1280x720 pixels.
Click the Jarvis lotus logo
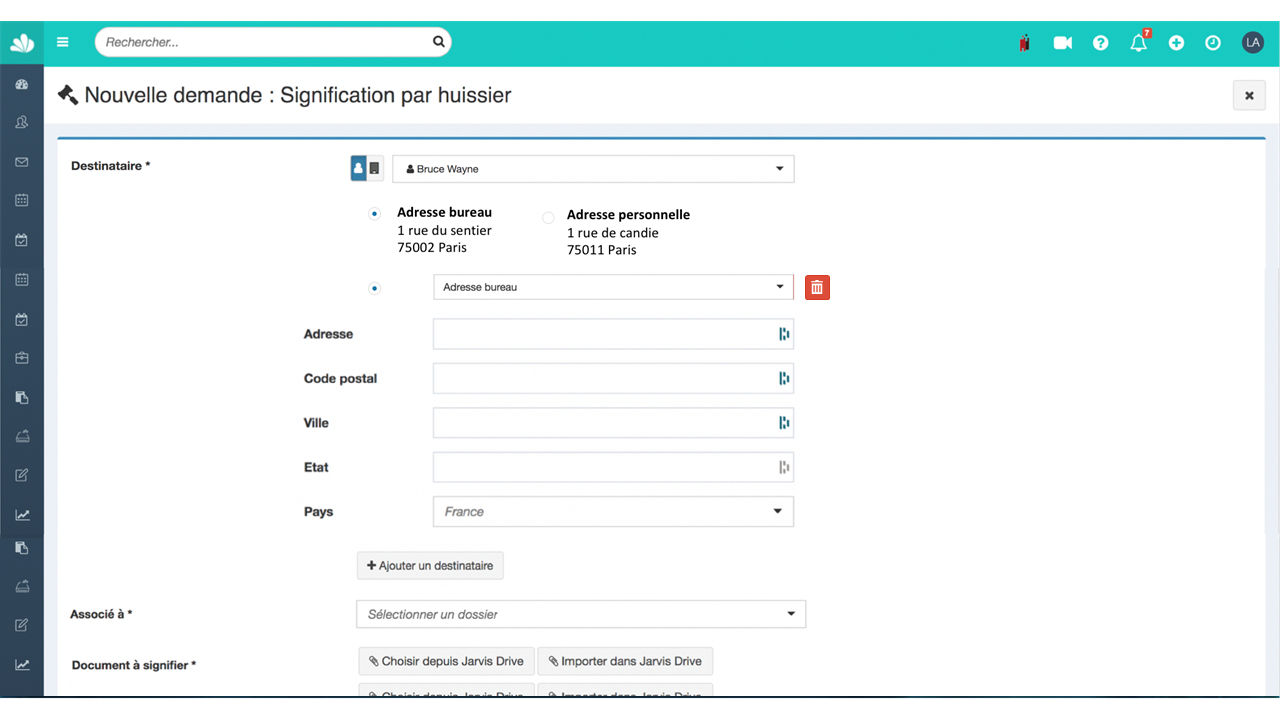pyautogui.click(x=22, y=43)
